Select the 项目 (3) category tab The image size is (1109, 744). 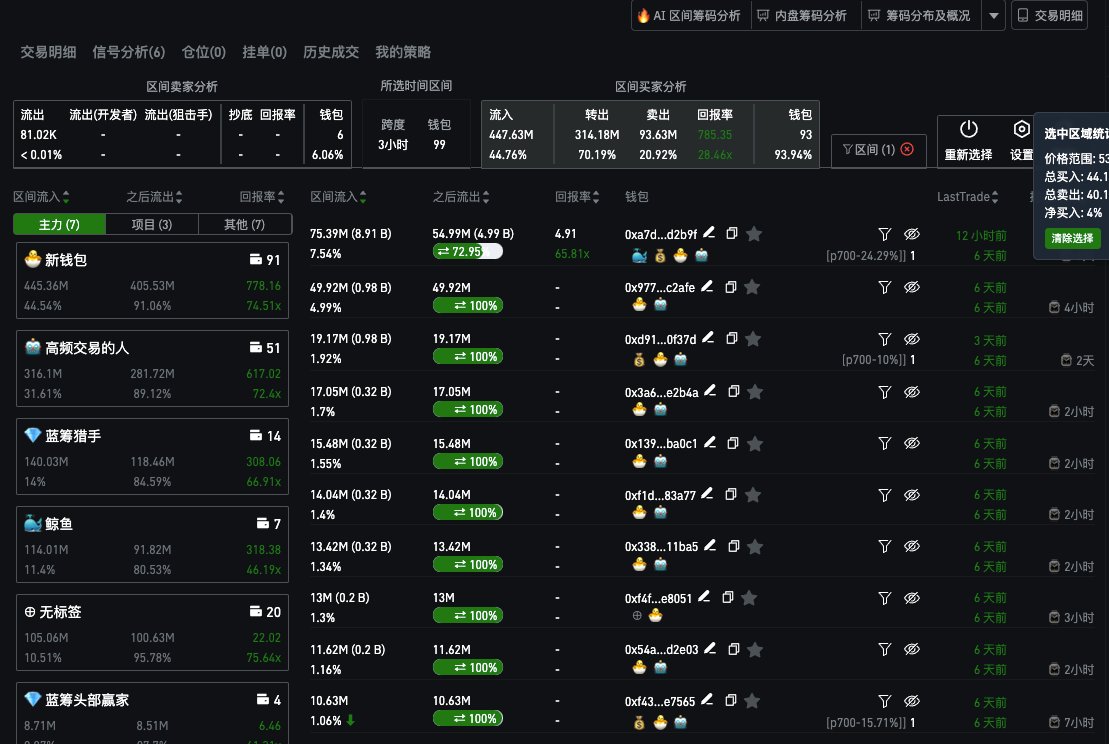pos(152,224)
